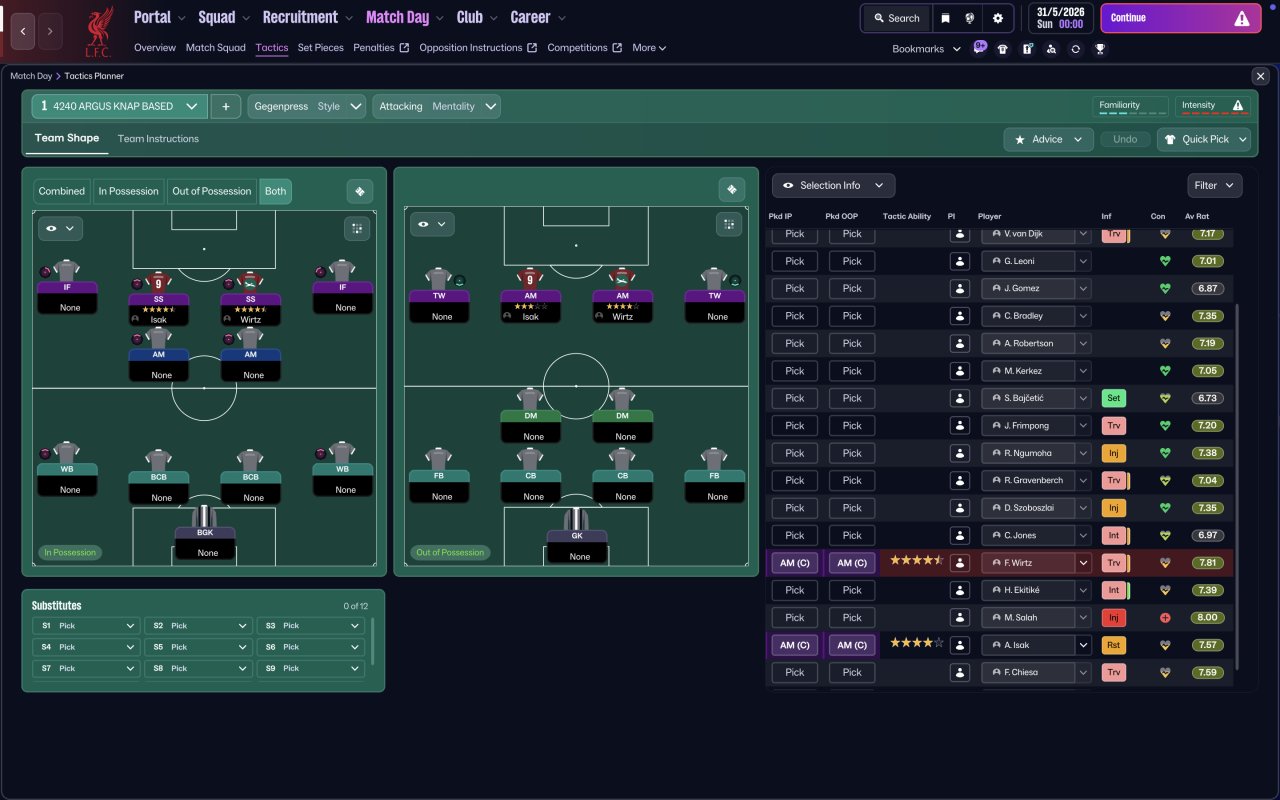Viewport: 1280px width, 800px height.
Task: Expand the Selection Info dropdown
Action: click(x=833, y=185)
